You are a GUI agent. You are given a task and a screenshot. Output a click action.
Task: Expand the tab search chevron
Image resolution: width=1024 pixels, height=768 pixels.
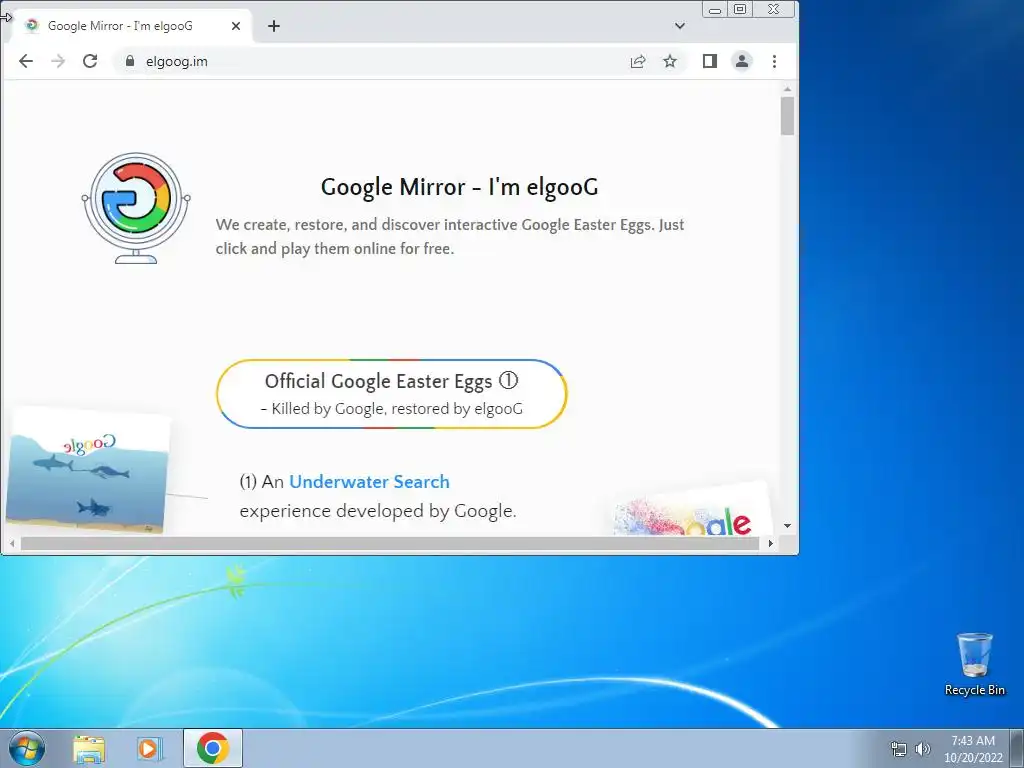[680, 26]
